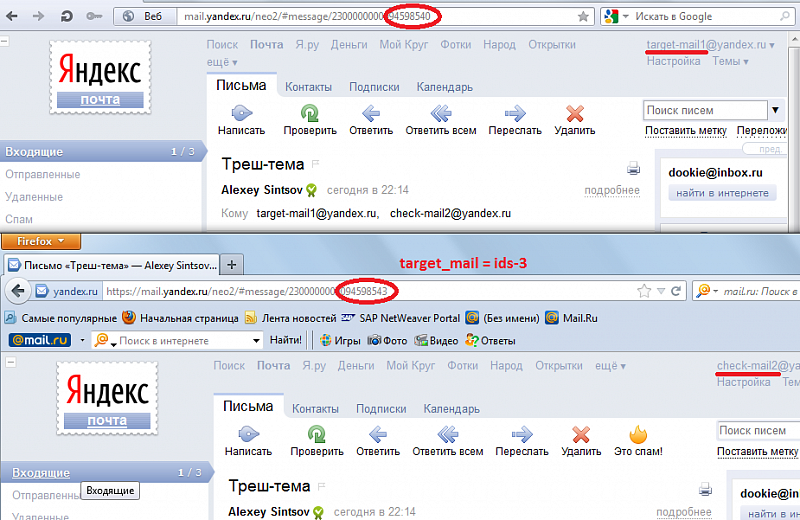Bookmark star in the top browser address bar
800x520 pixels.
tap(583, 17)
